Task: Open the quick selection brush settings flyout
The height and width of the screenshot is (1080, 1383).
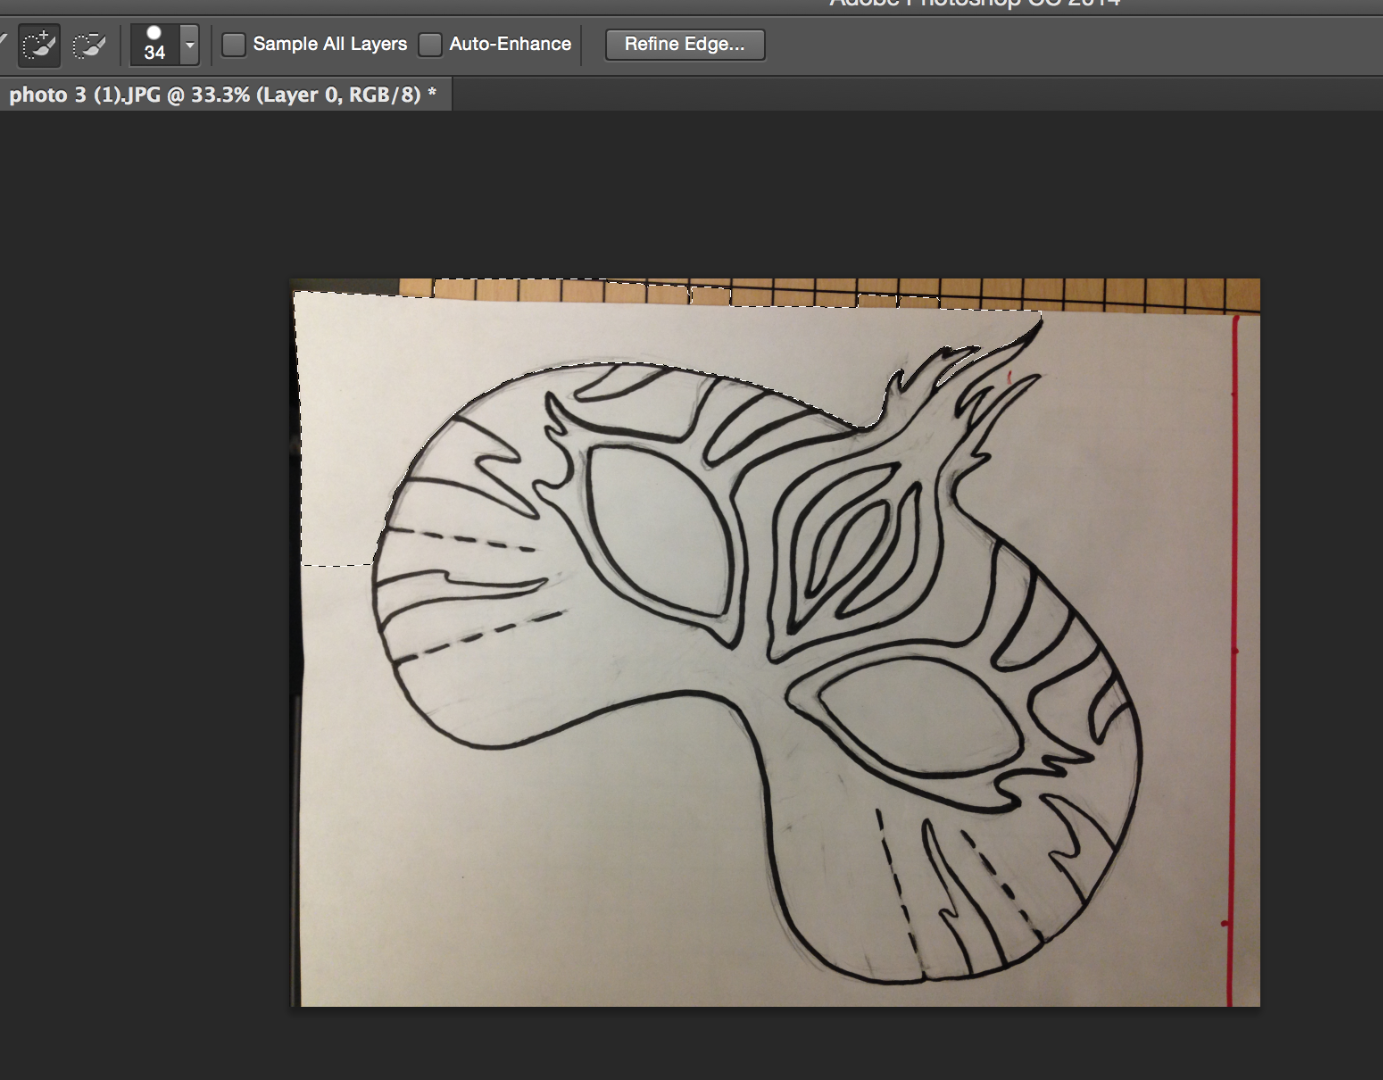Action: tap(189, 44)
